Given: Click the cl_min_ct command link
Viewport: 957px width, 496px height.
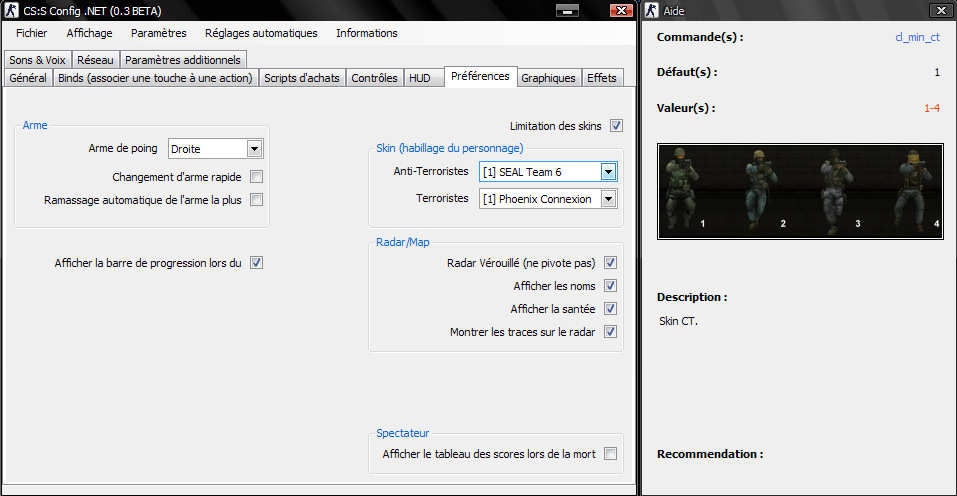Looking at the screenshot, I should 917,37.
